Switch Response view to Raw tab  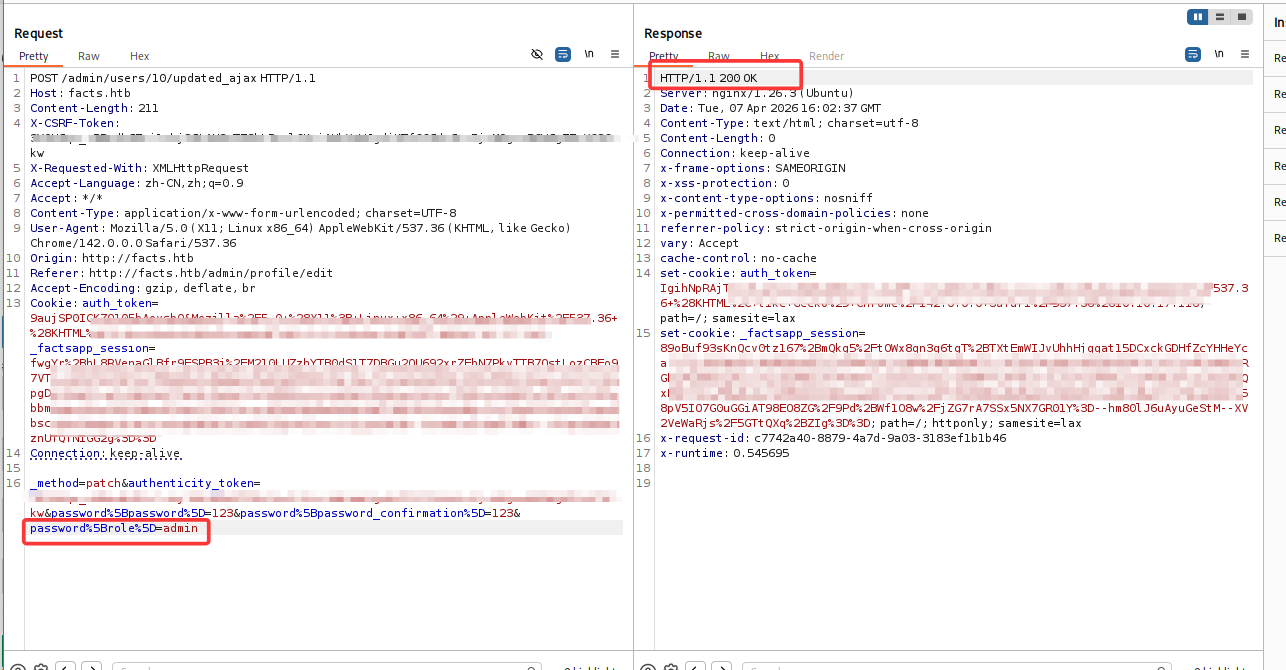click(x=718, y=57)
